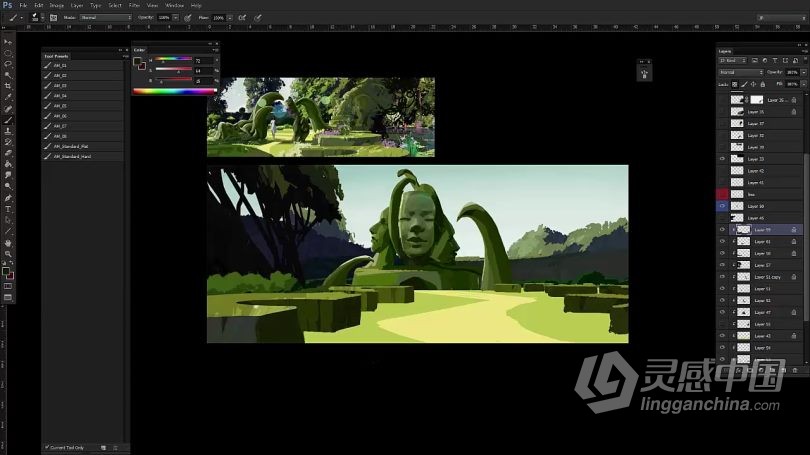
Task: Click foreground color swatch in Color panel
Action: 137,62
